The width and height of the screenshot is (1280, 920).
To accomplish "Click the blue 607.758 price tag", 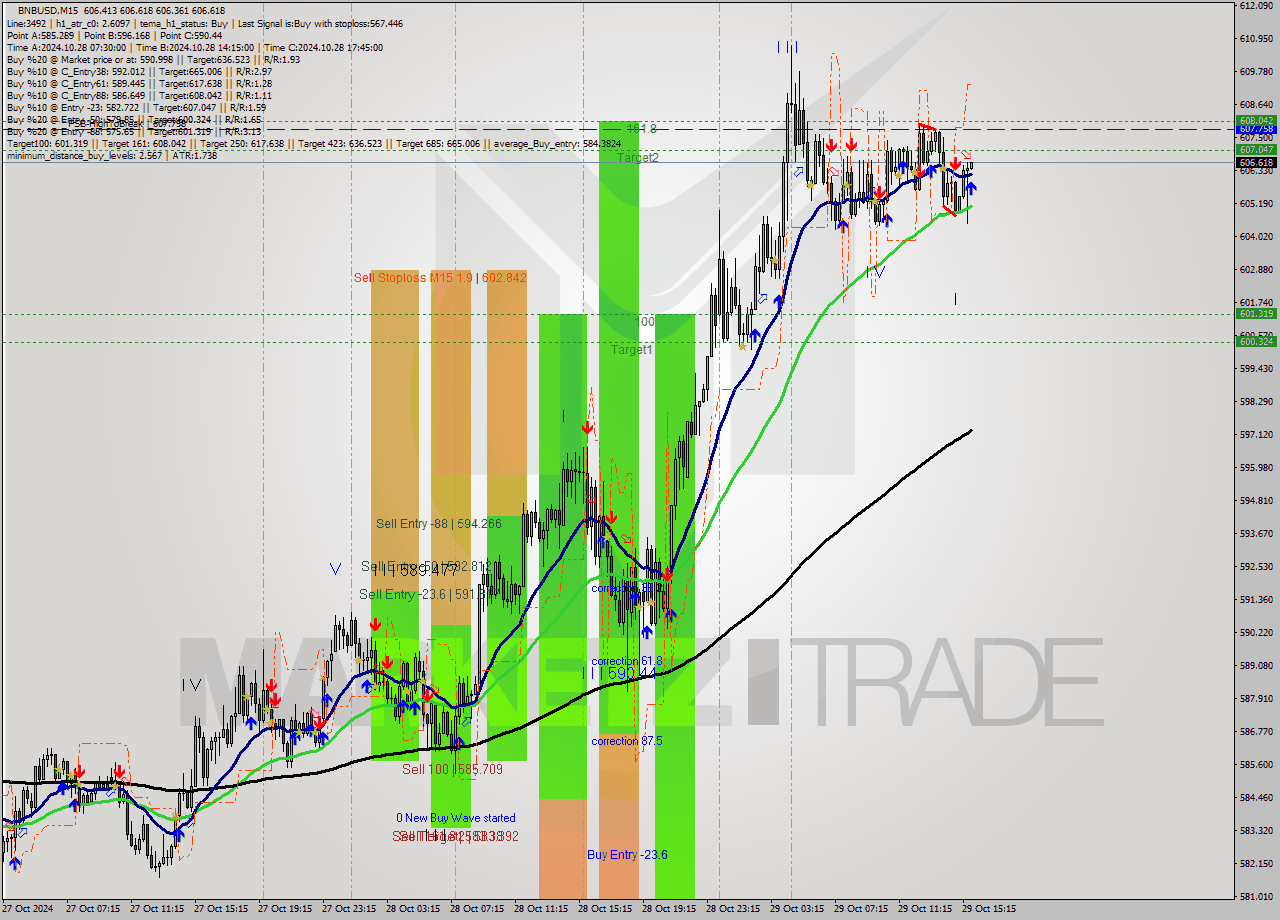I will point(1256,129).
